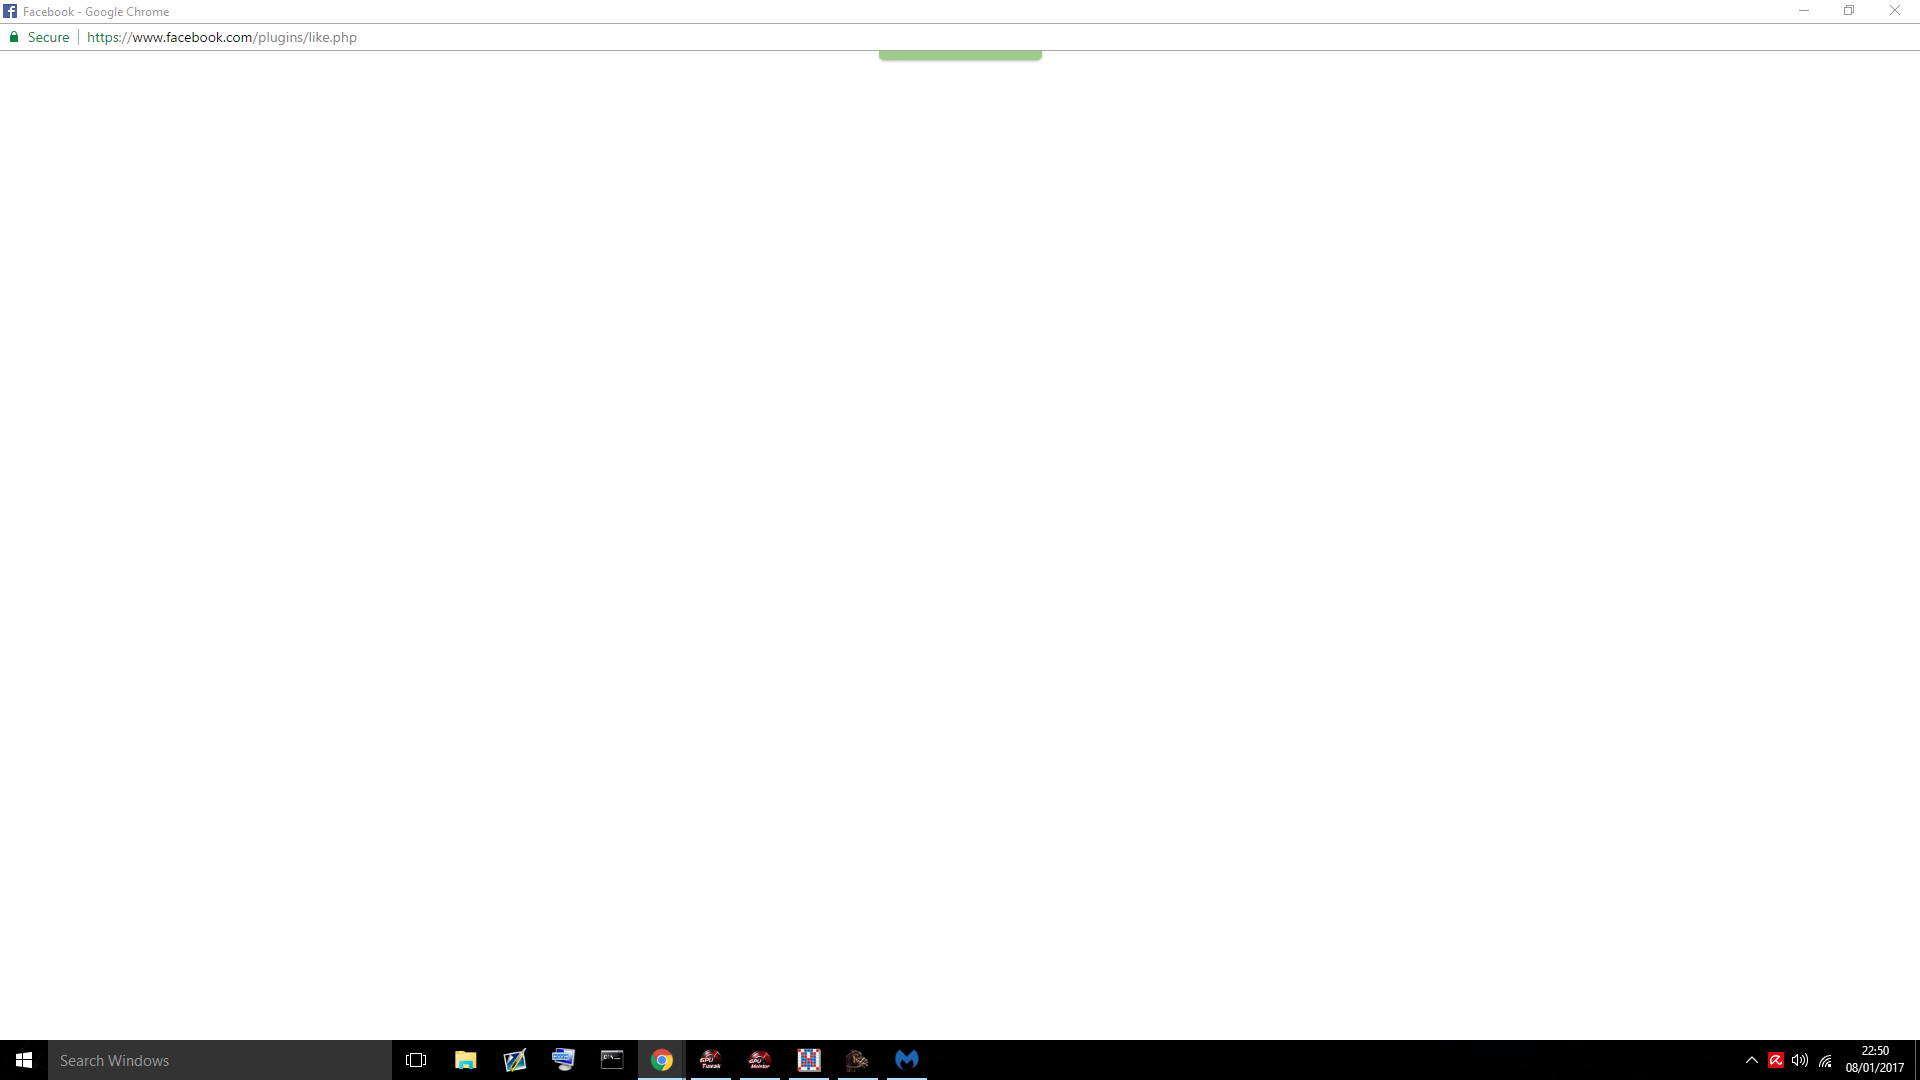Open the blue checkered M taskbar icon
1920x1080 pixels.
tap(808, 1060)
